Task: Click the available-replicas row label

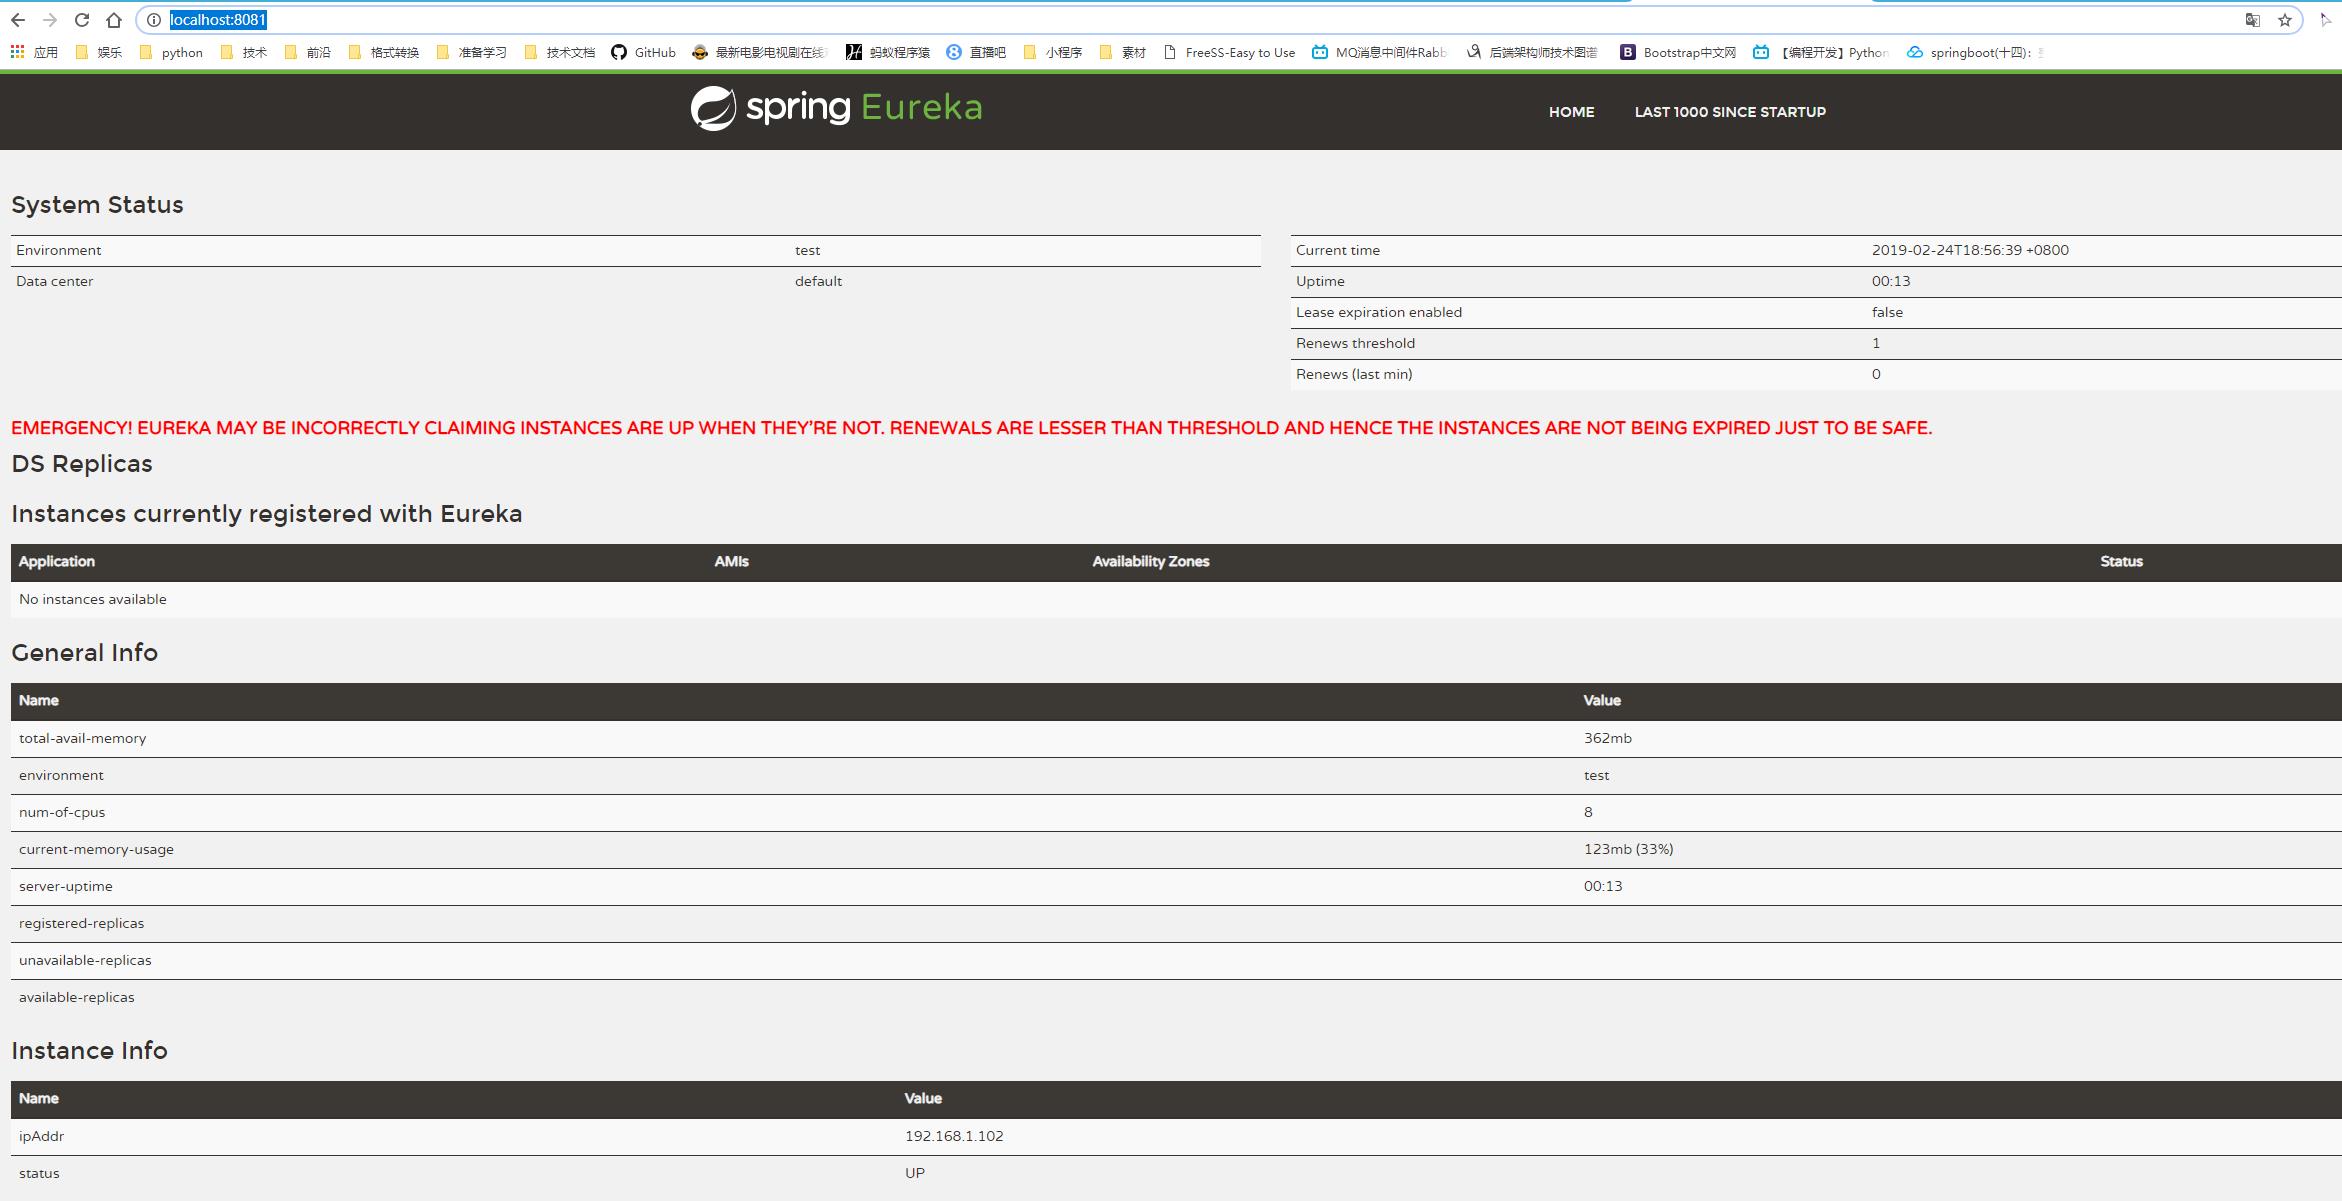Action: 76,997
